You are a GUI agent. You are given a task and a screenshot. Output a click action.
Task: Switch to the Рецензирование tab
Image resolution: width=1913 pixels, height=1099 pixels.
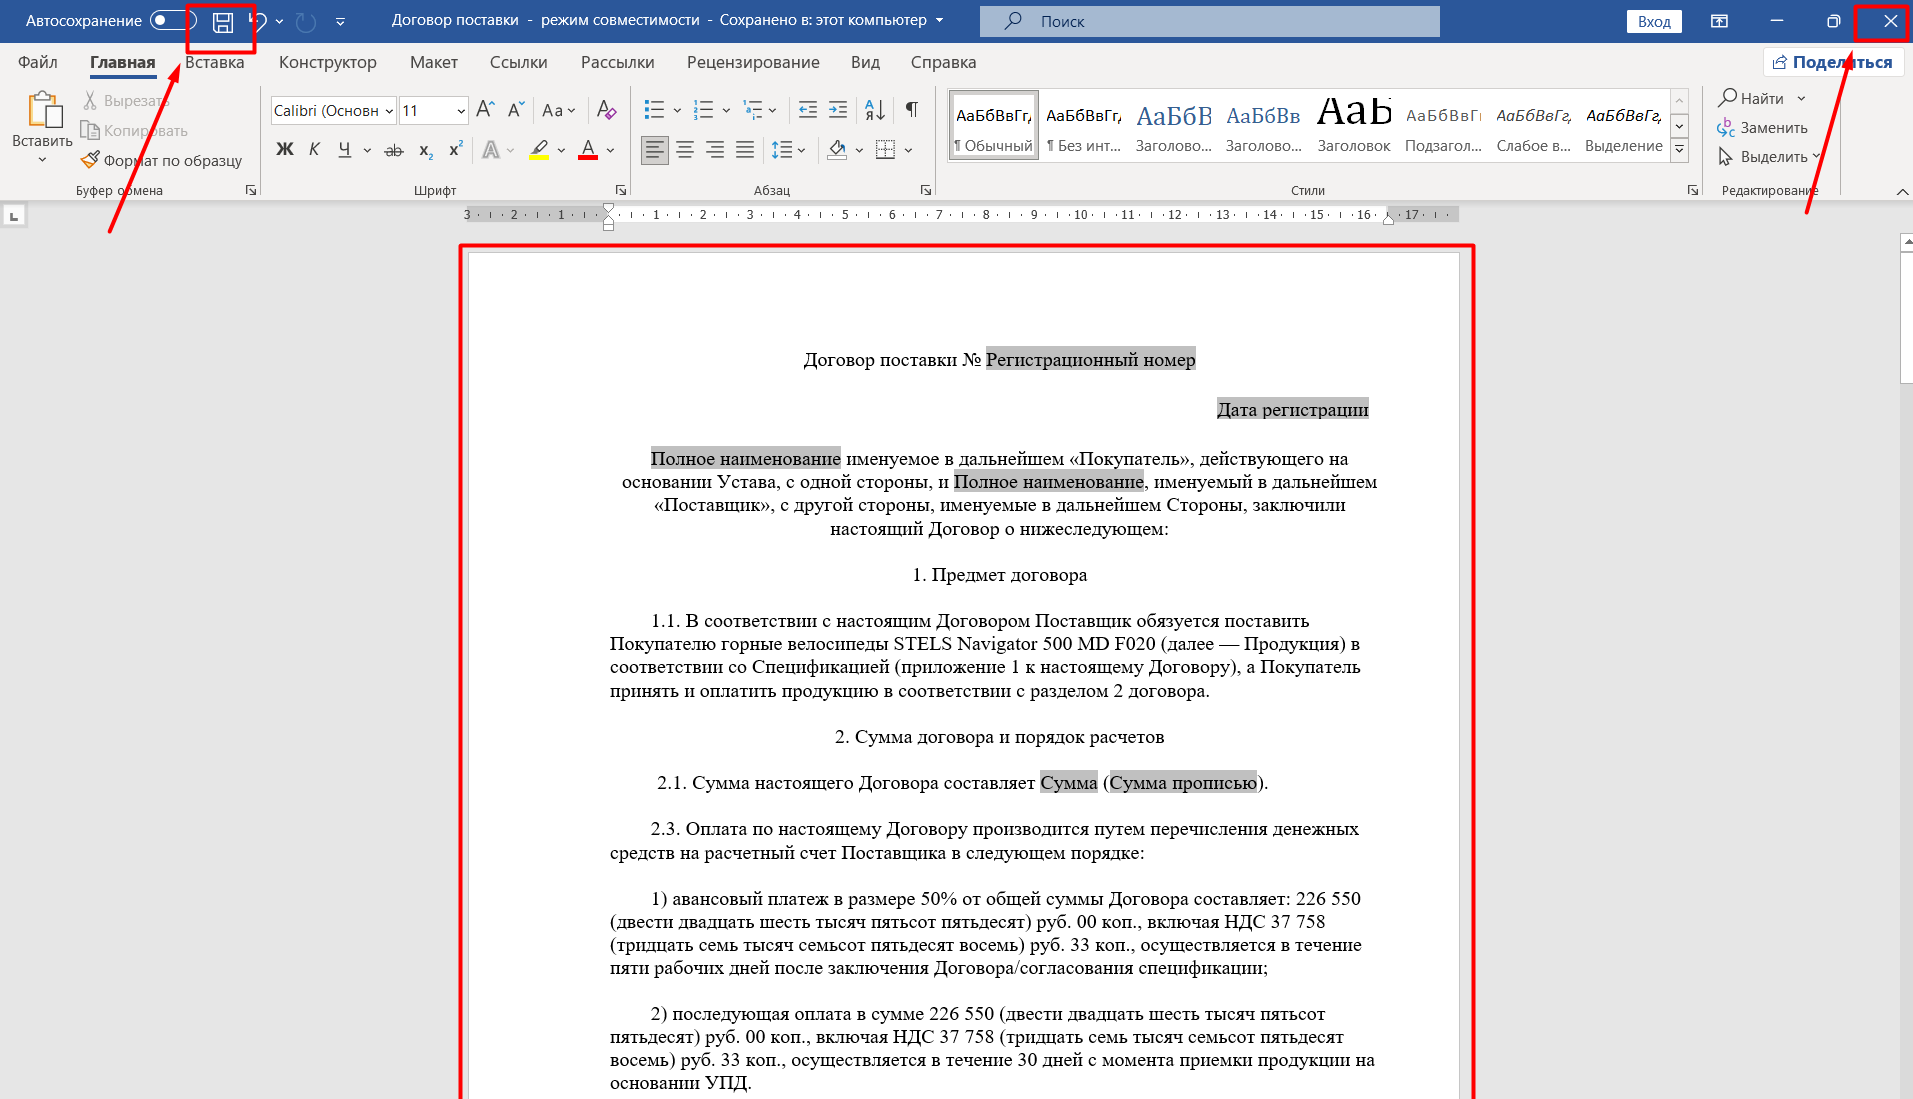(753, 62)
